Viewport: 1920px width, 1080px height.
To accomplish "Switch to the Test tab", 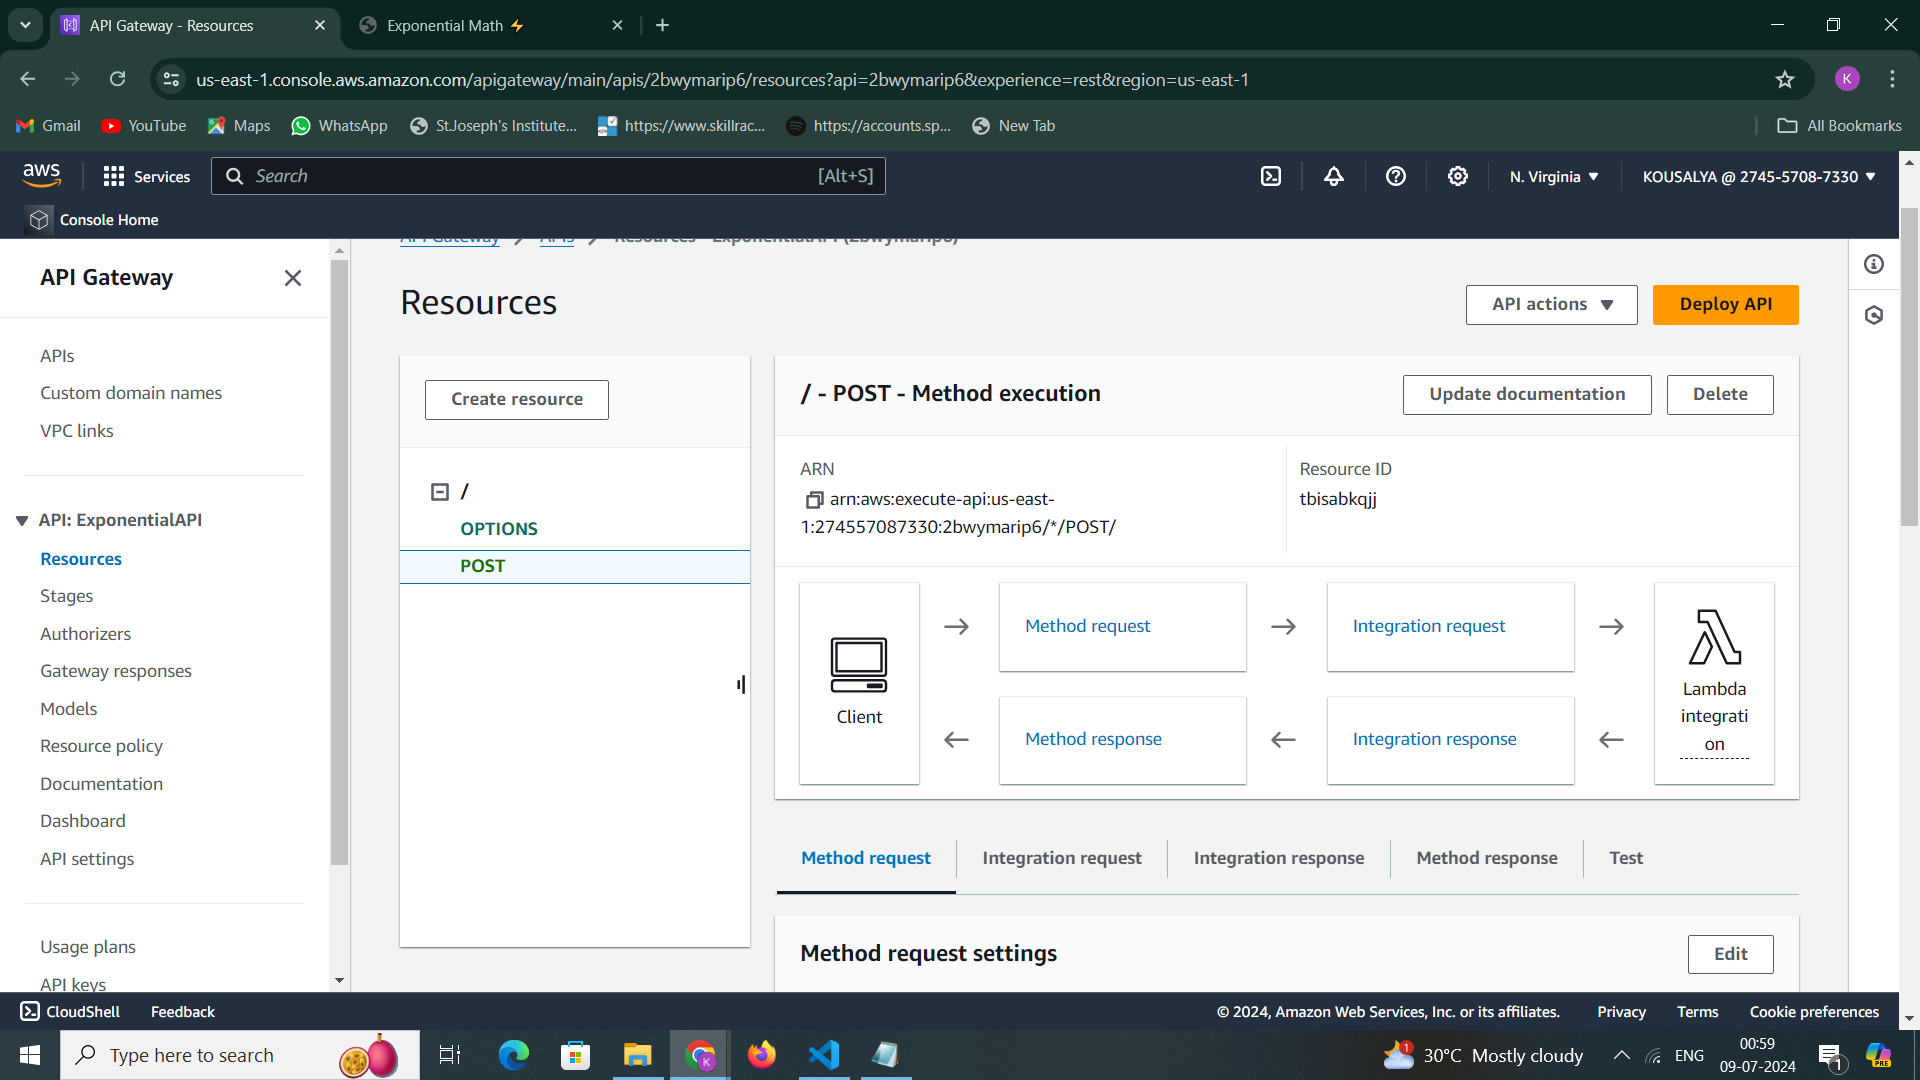I will [x=1625, y=858].
